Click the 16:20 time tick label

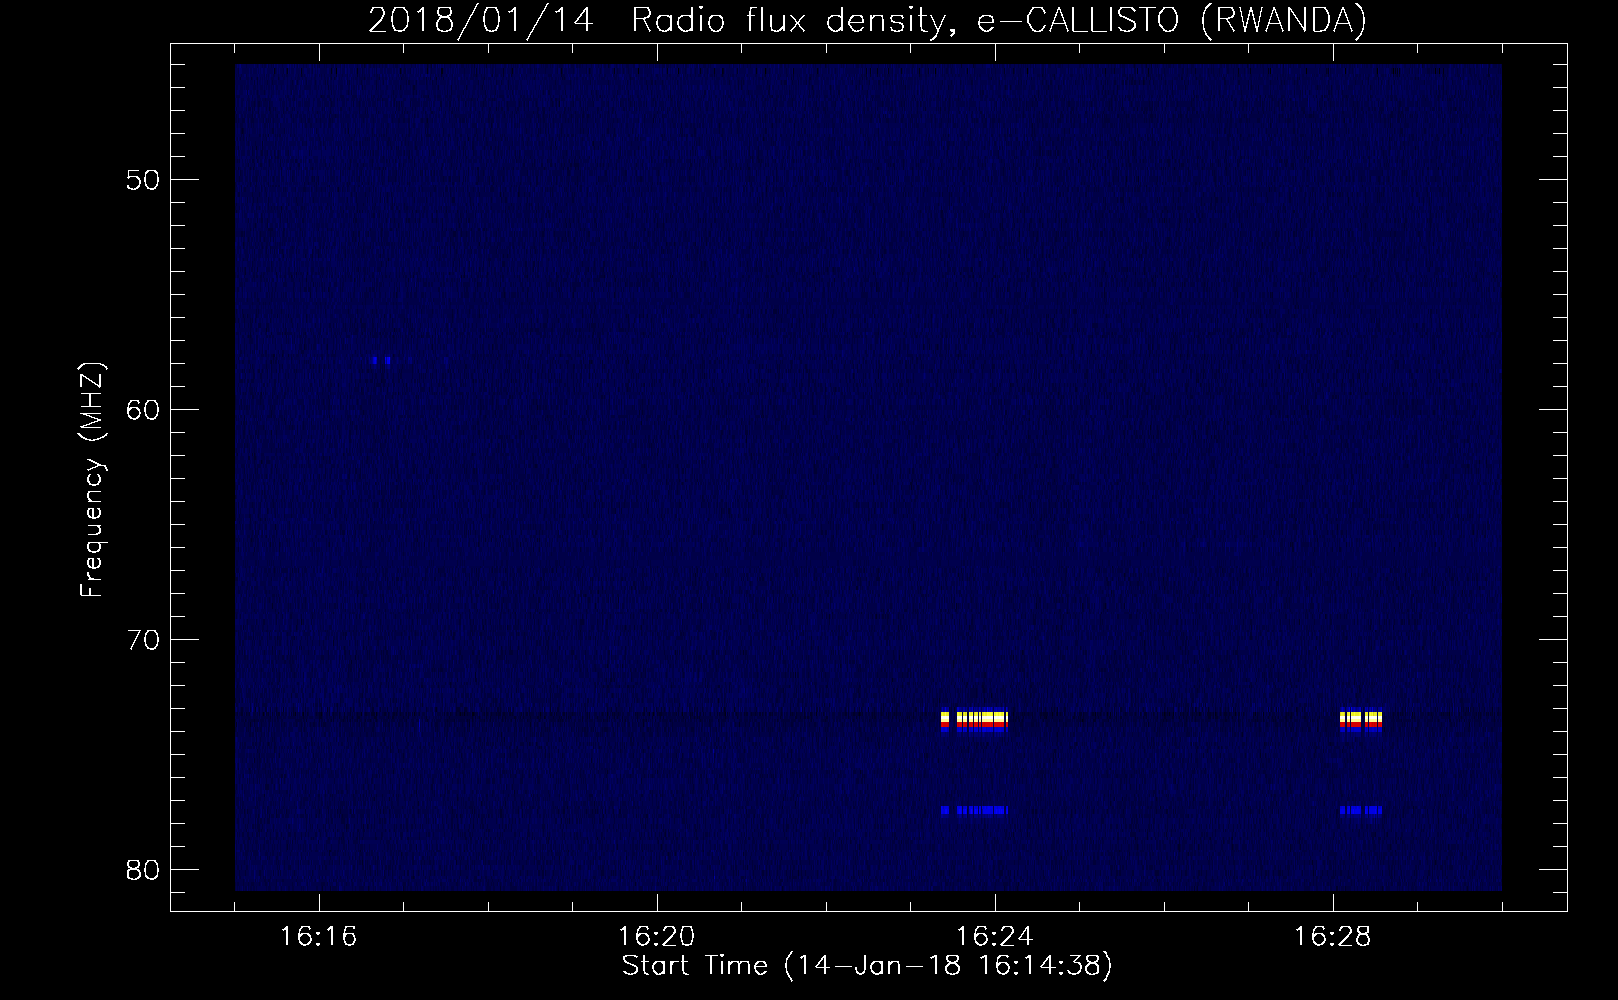click(656, 937)
